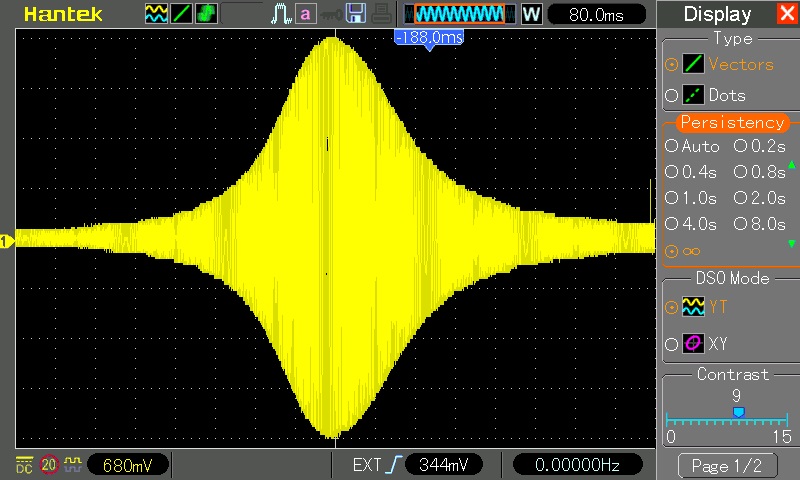Close the Display menu panel
The width and height of the screenshot is (800, 480).
pyautogui.click(x=786, y=14)
